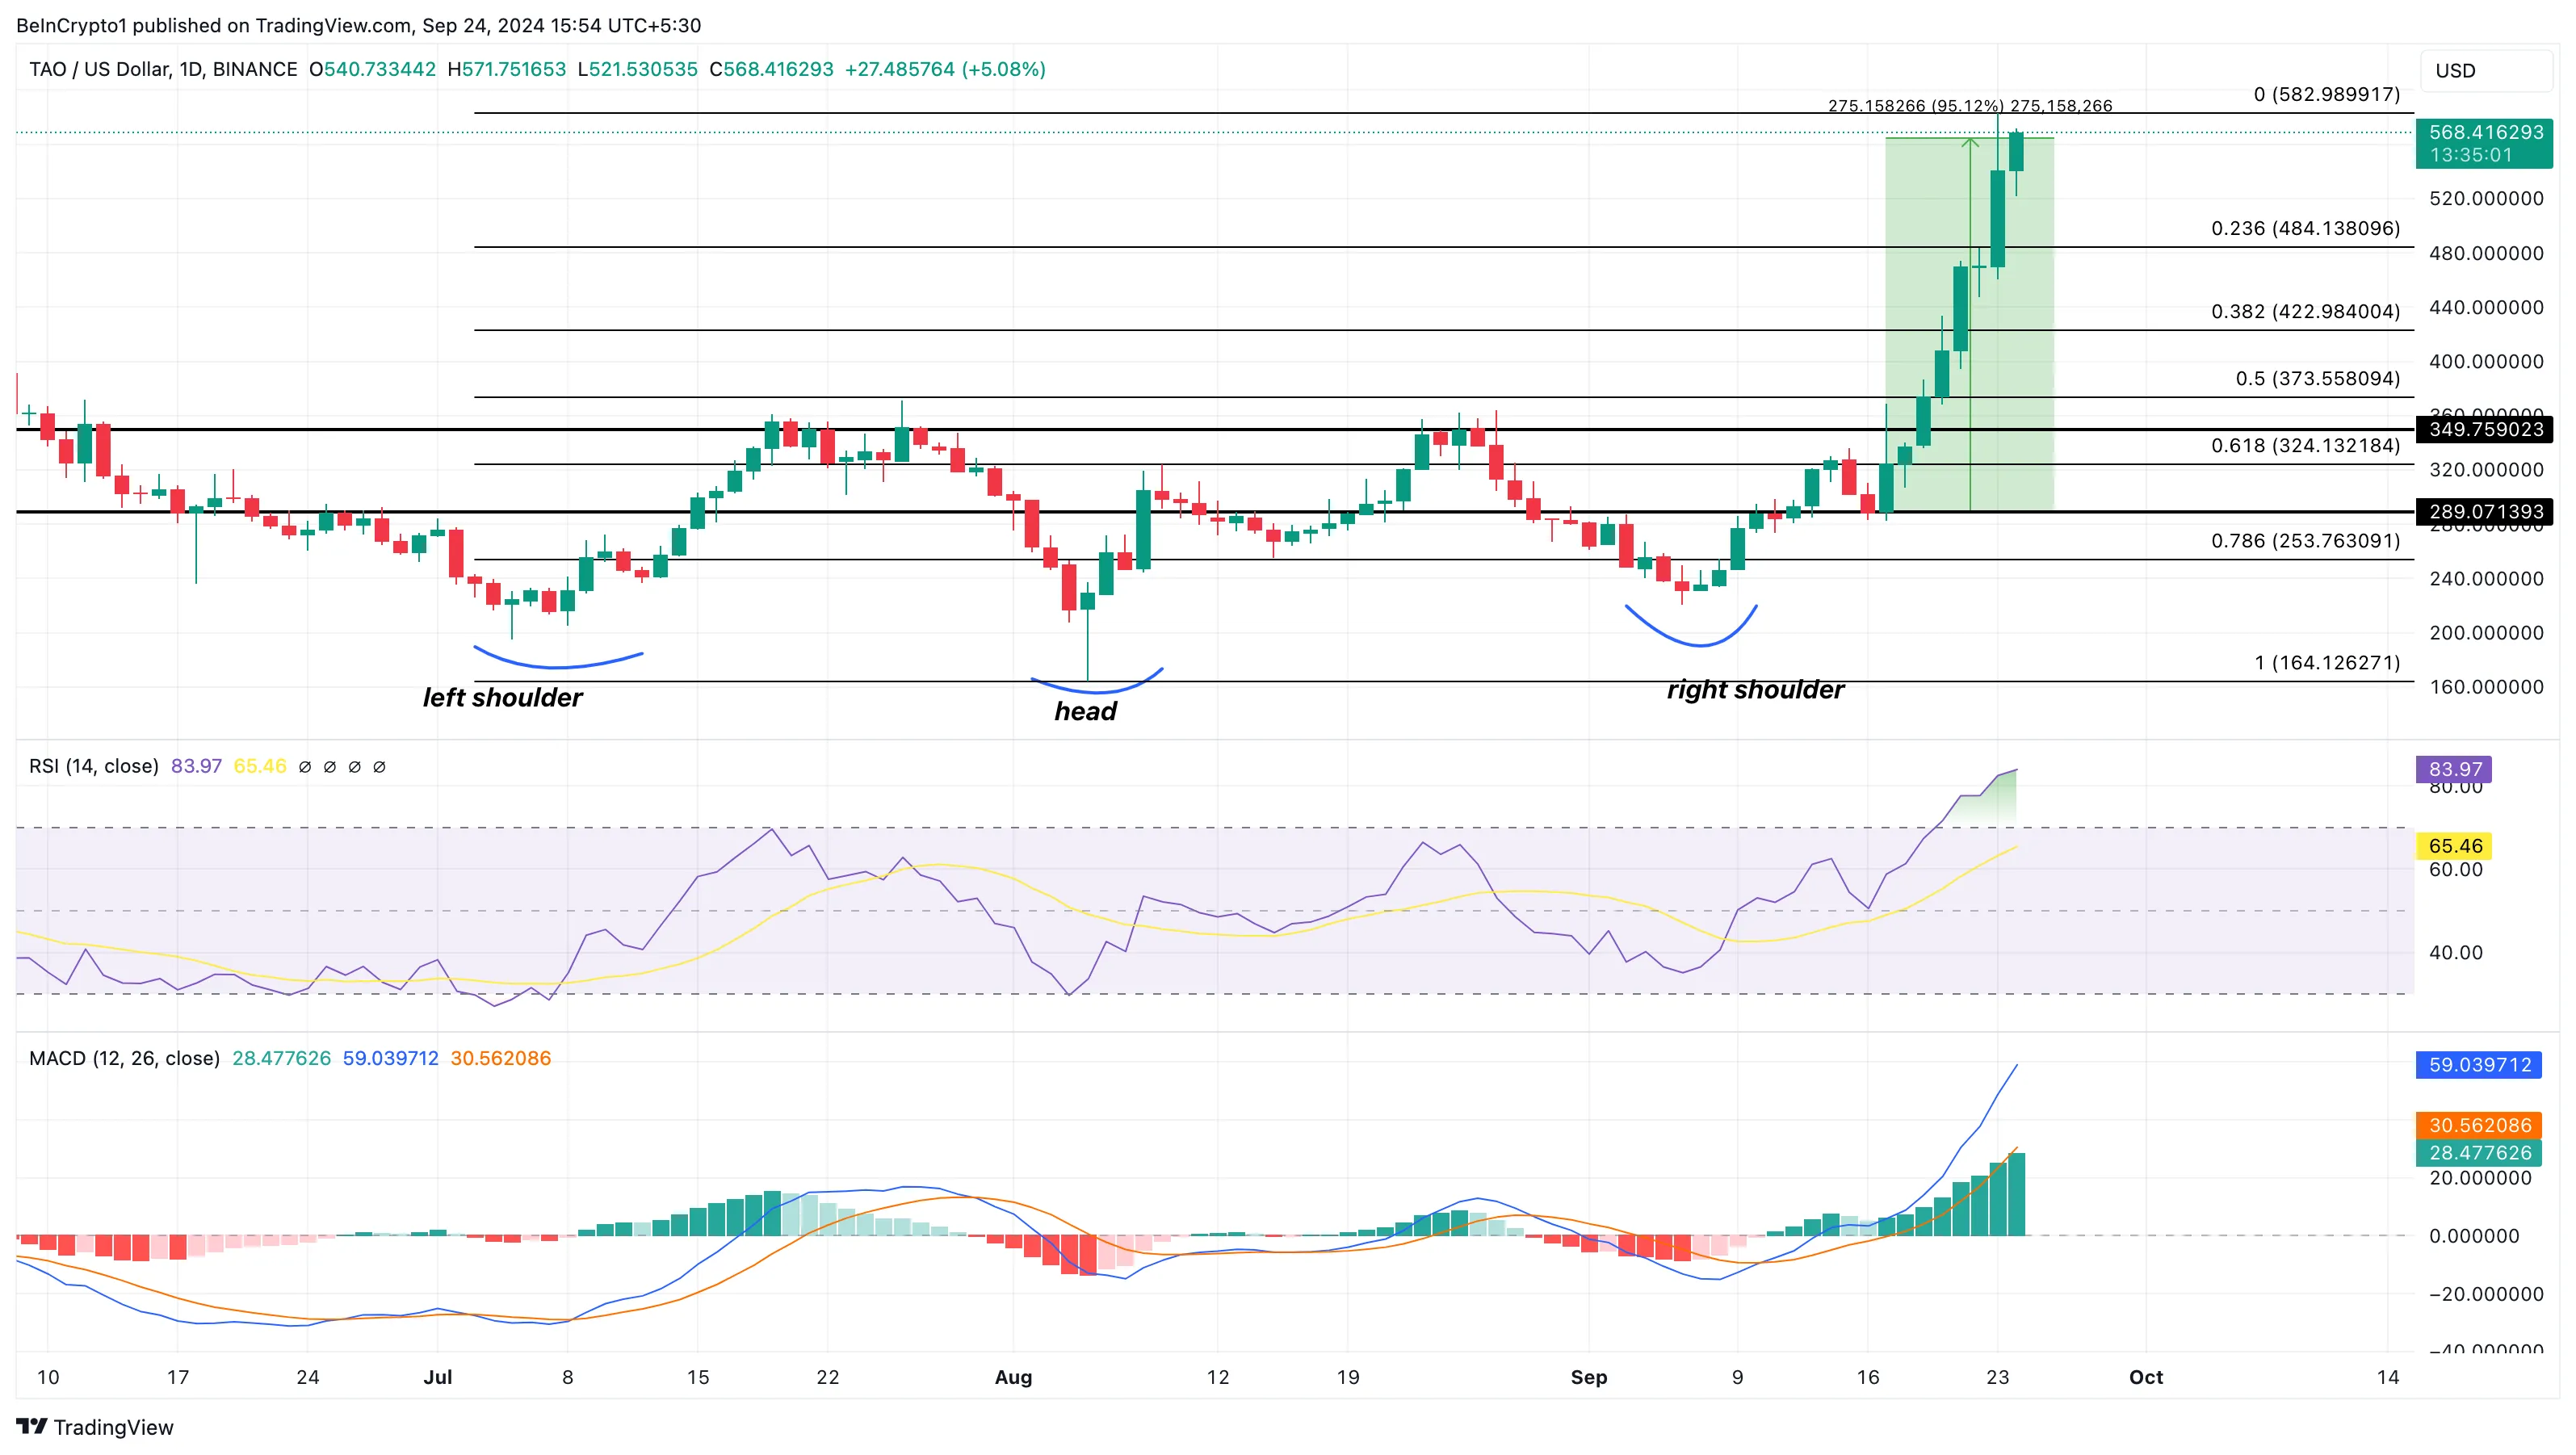
Task: Click the RSI (14, close) indicator title
Action: [93, 766]
